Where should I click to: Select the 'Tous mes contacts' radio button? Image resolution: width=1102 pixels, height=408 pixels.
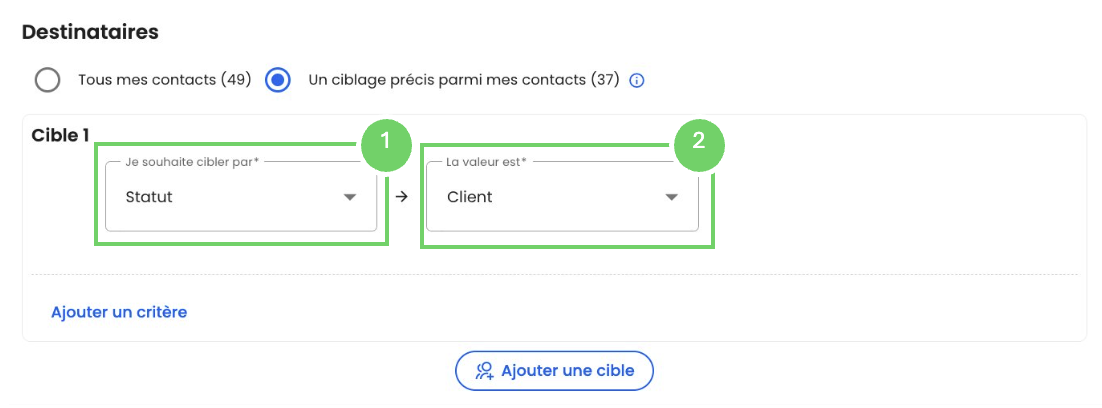click(47, 80)
